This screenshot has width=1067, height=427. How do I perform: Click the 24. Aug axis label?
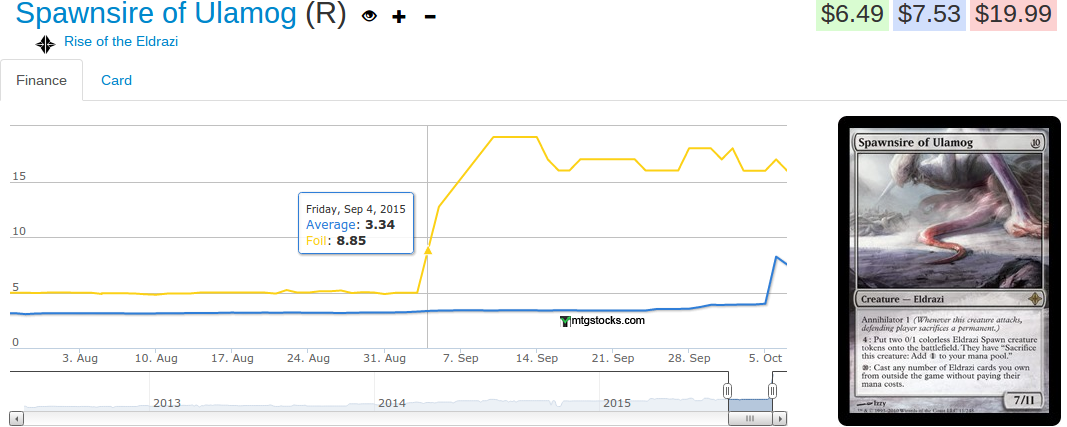click(308, 358)
